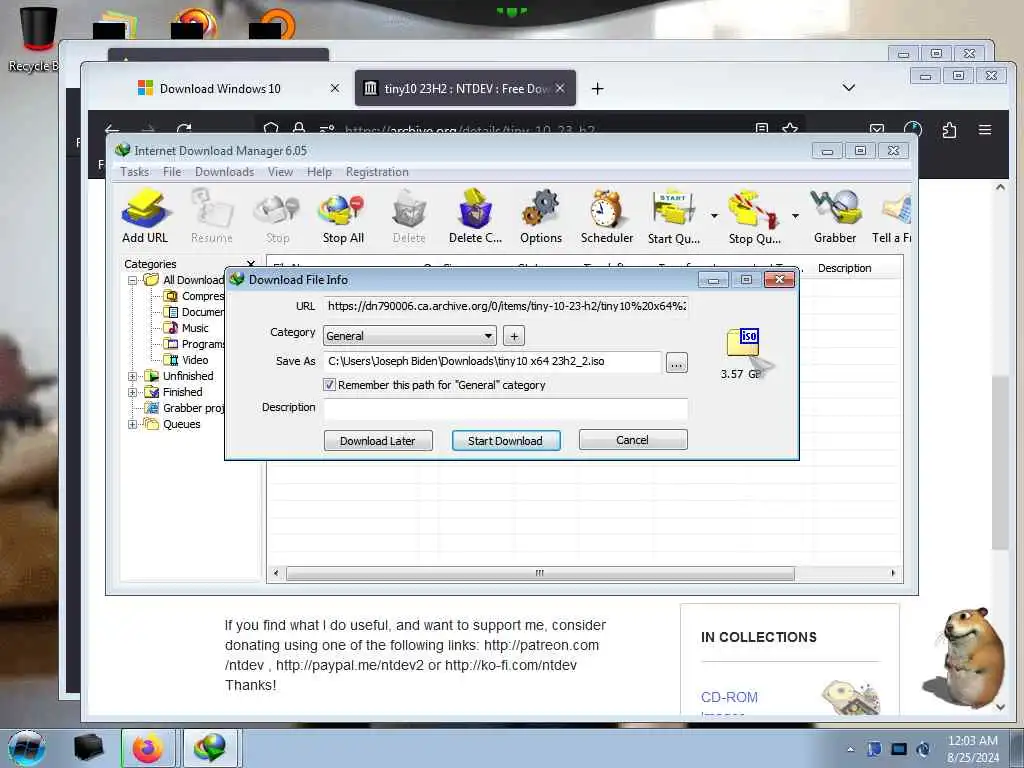Click the Add URL toolbar icon

pyautogui.click(x=145, y=216)
